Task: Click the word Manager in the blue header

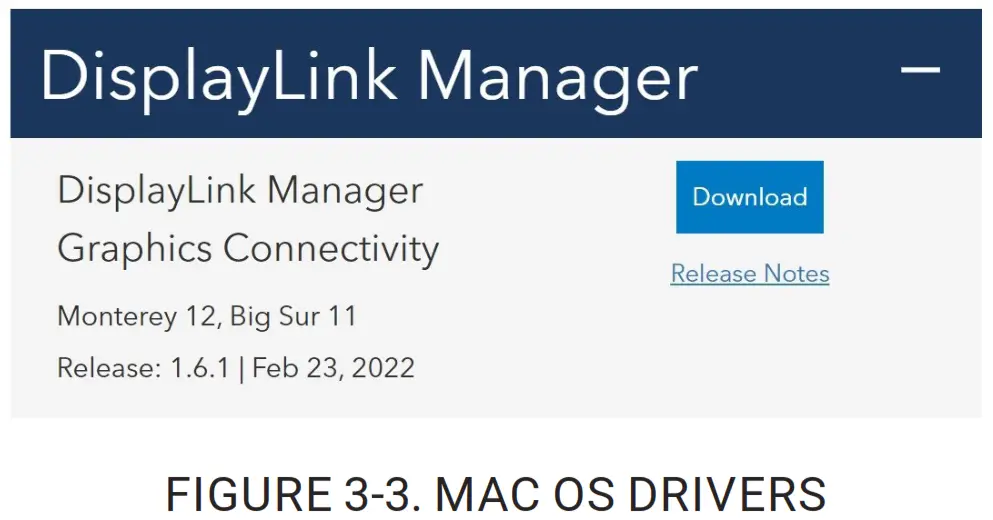Action: click(556, 76)
